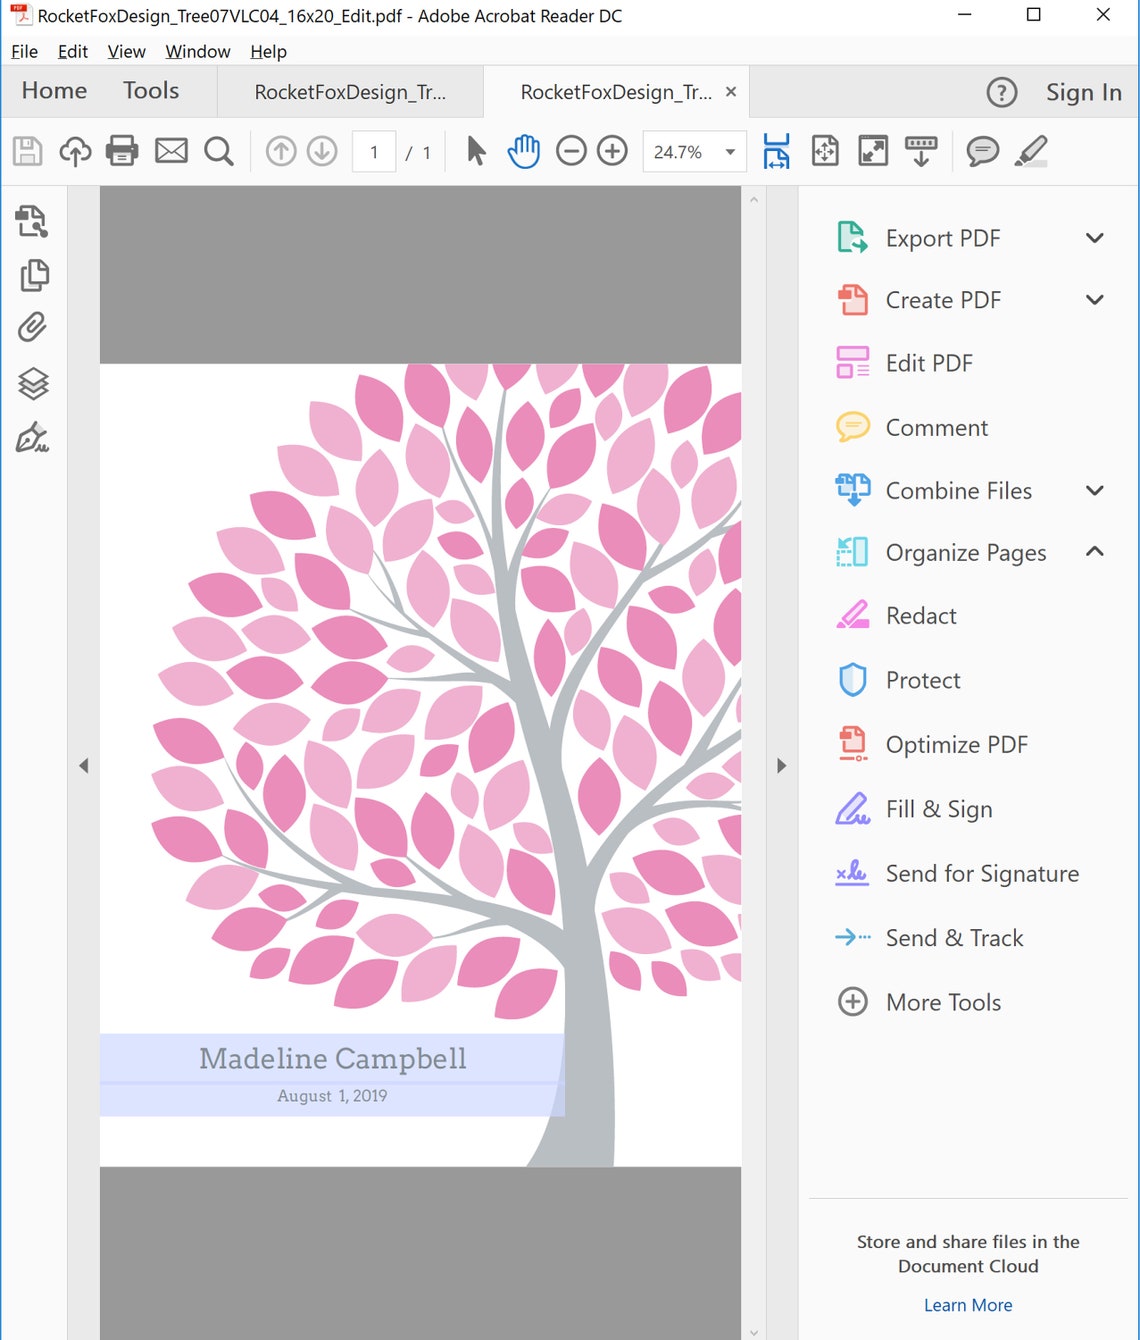The width and height of the screenshot is (1140, 1340).
Task: Click Fit to width scrolling icon
Action: (x=776, y=151)
